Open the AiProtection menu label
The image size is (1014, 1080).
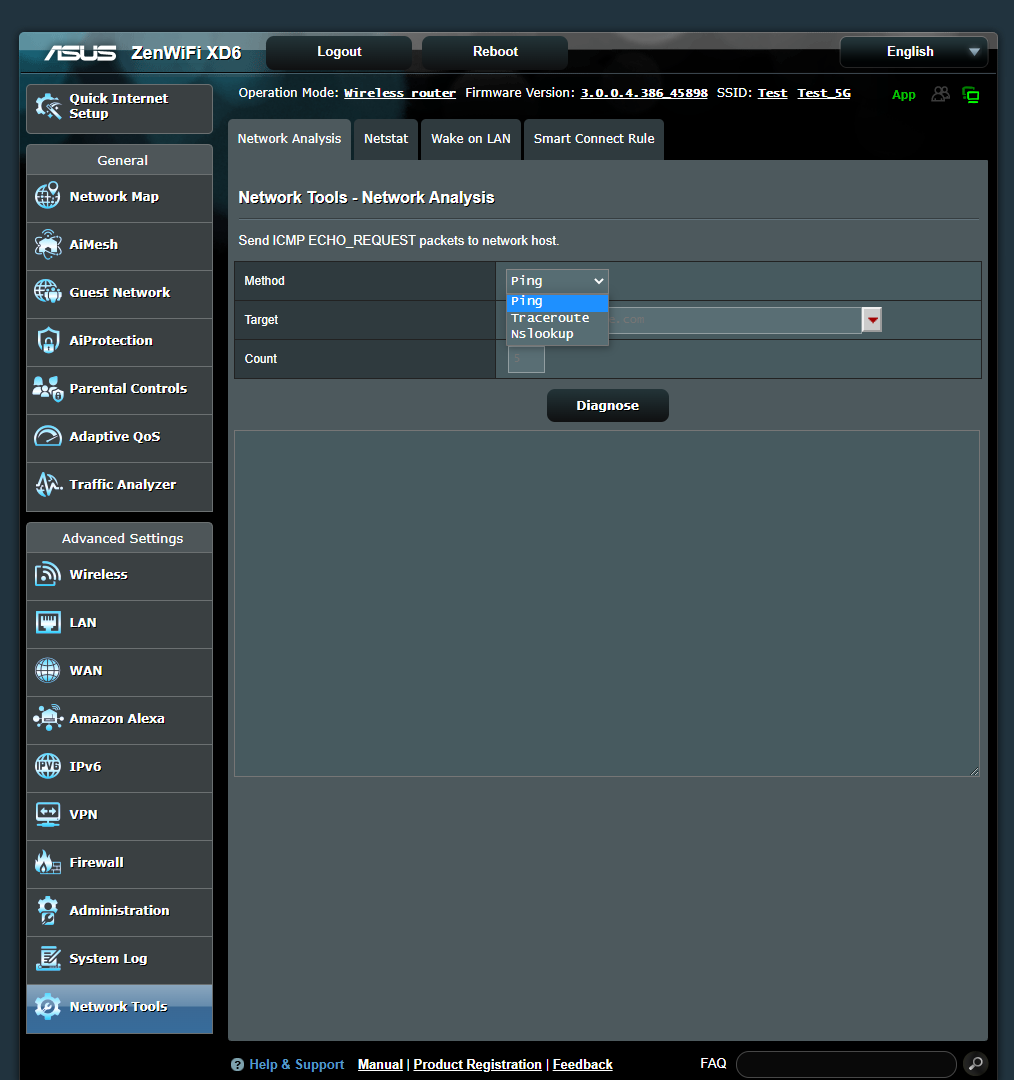[x=111, y=340]
